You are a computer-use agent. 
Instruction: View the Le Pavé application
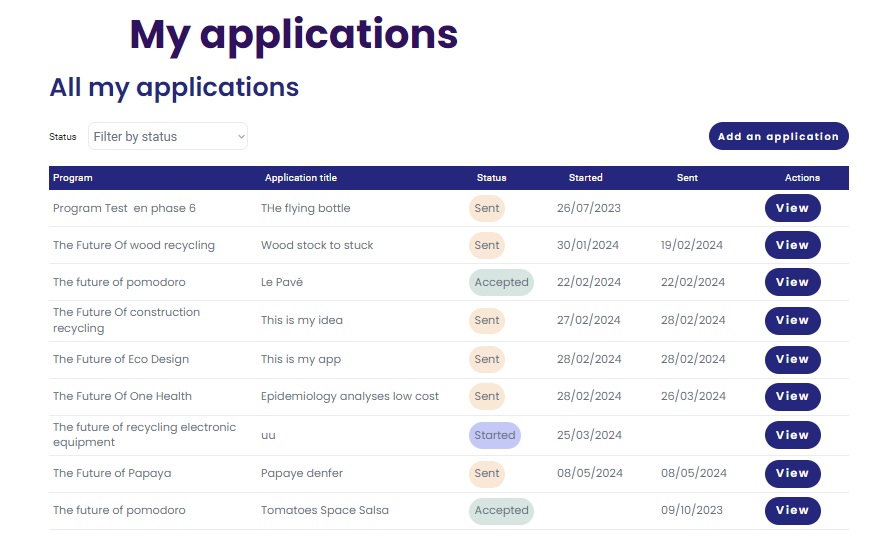(x=792, y=282)
